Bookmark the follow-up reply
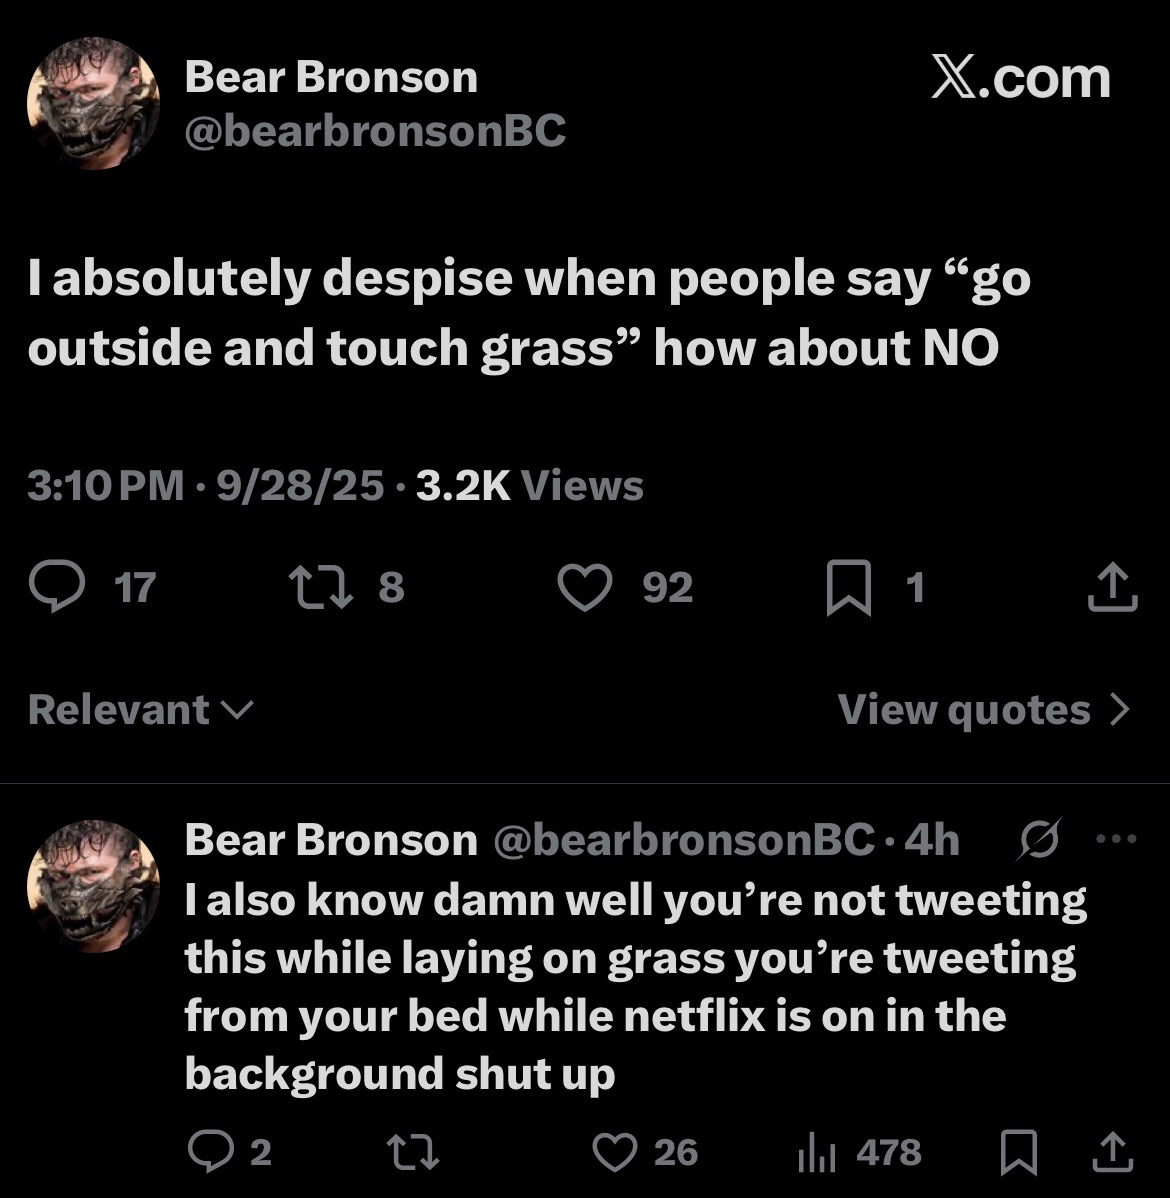 tap(1018, 1155)
